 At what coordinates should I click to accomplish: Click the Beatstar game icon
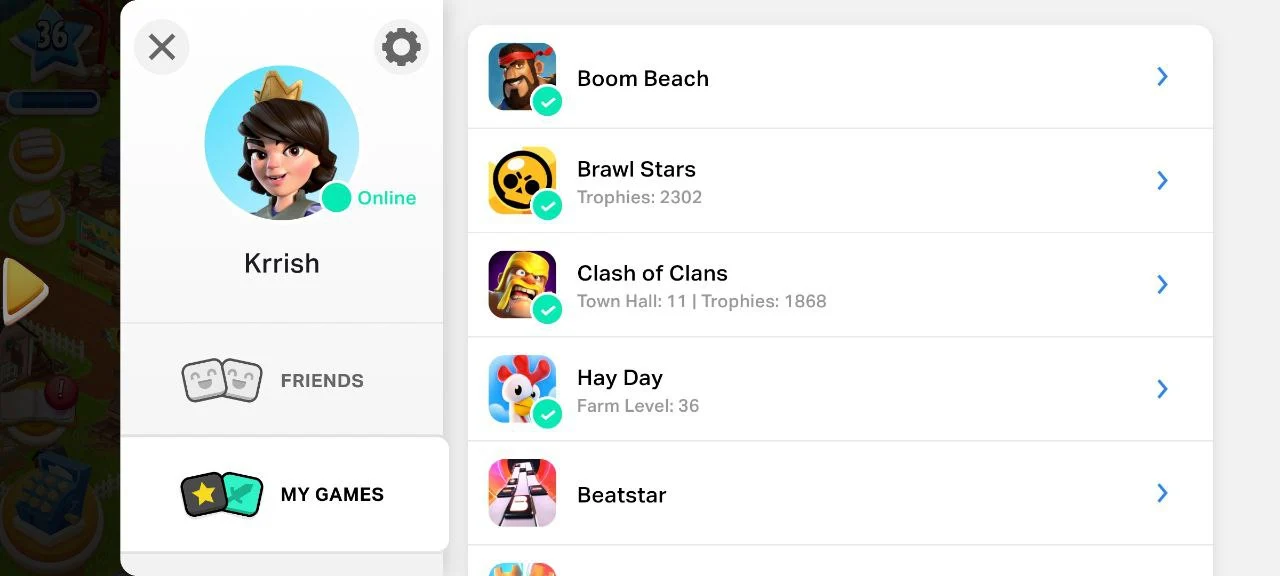(x=522, y=493)
